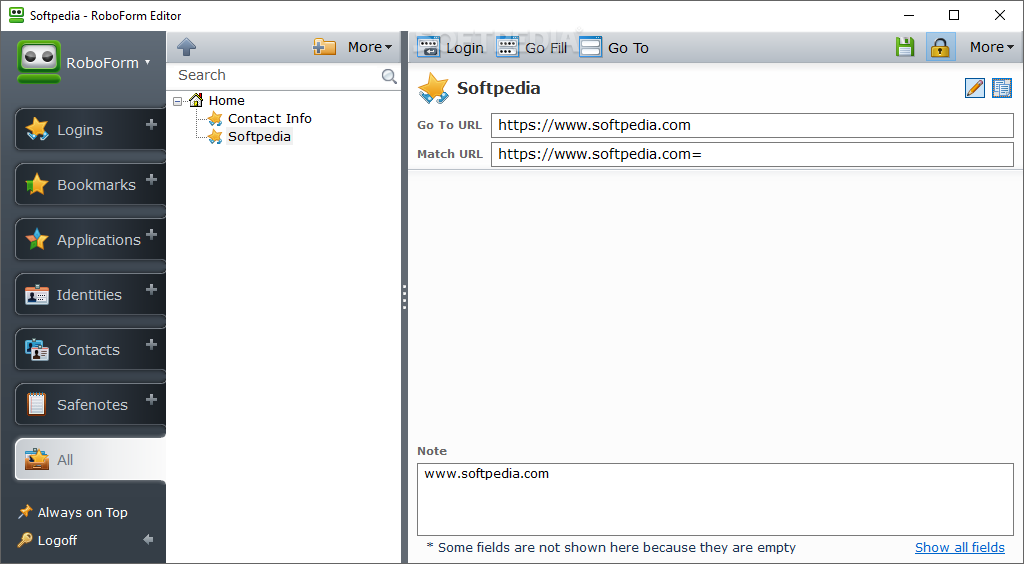Screen dimensions: 1024x564
Task: Edit the Go To URL field
Action: pos(752,125)
